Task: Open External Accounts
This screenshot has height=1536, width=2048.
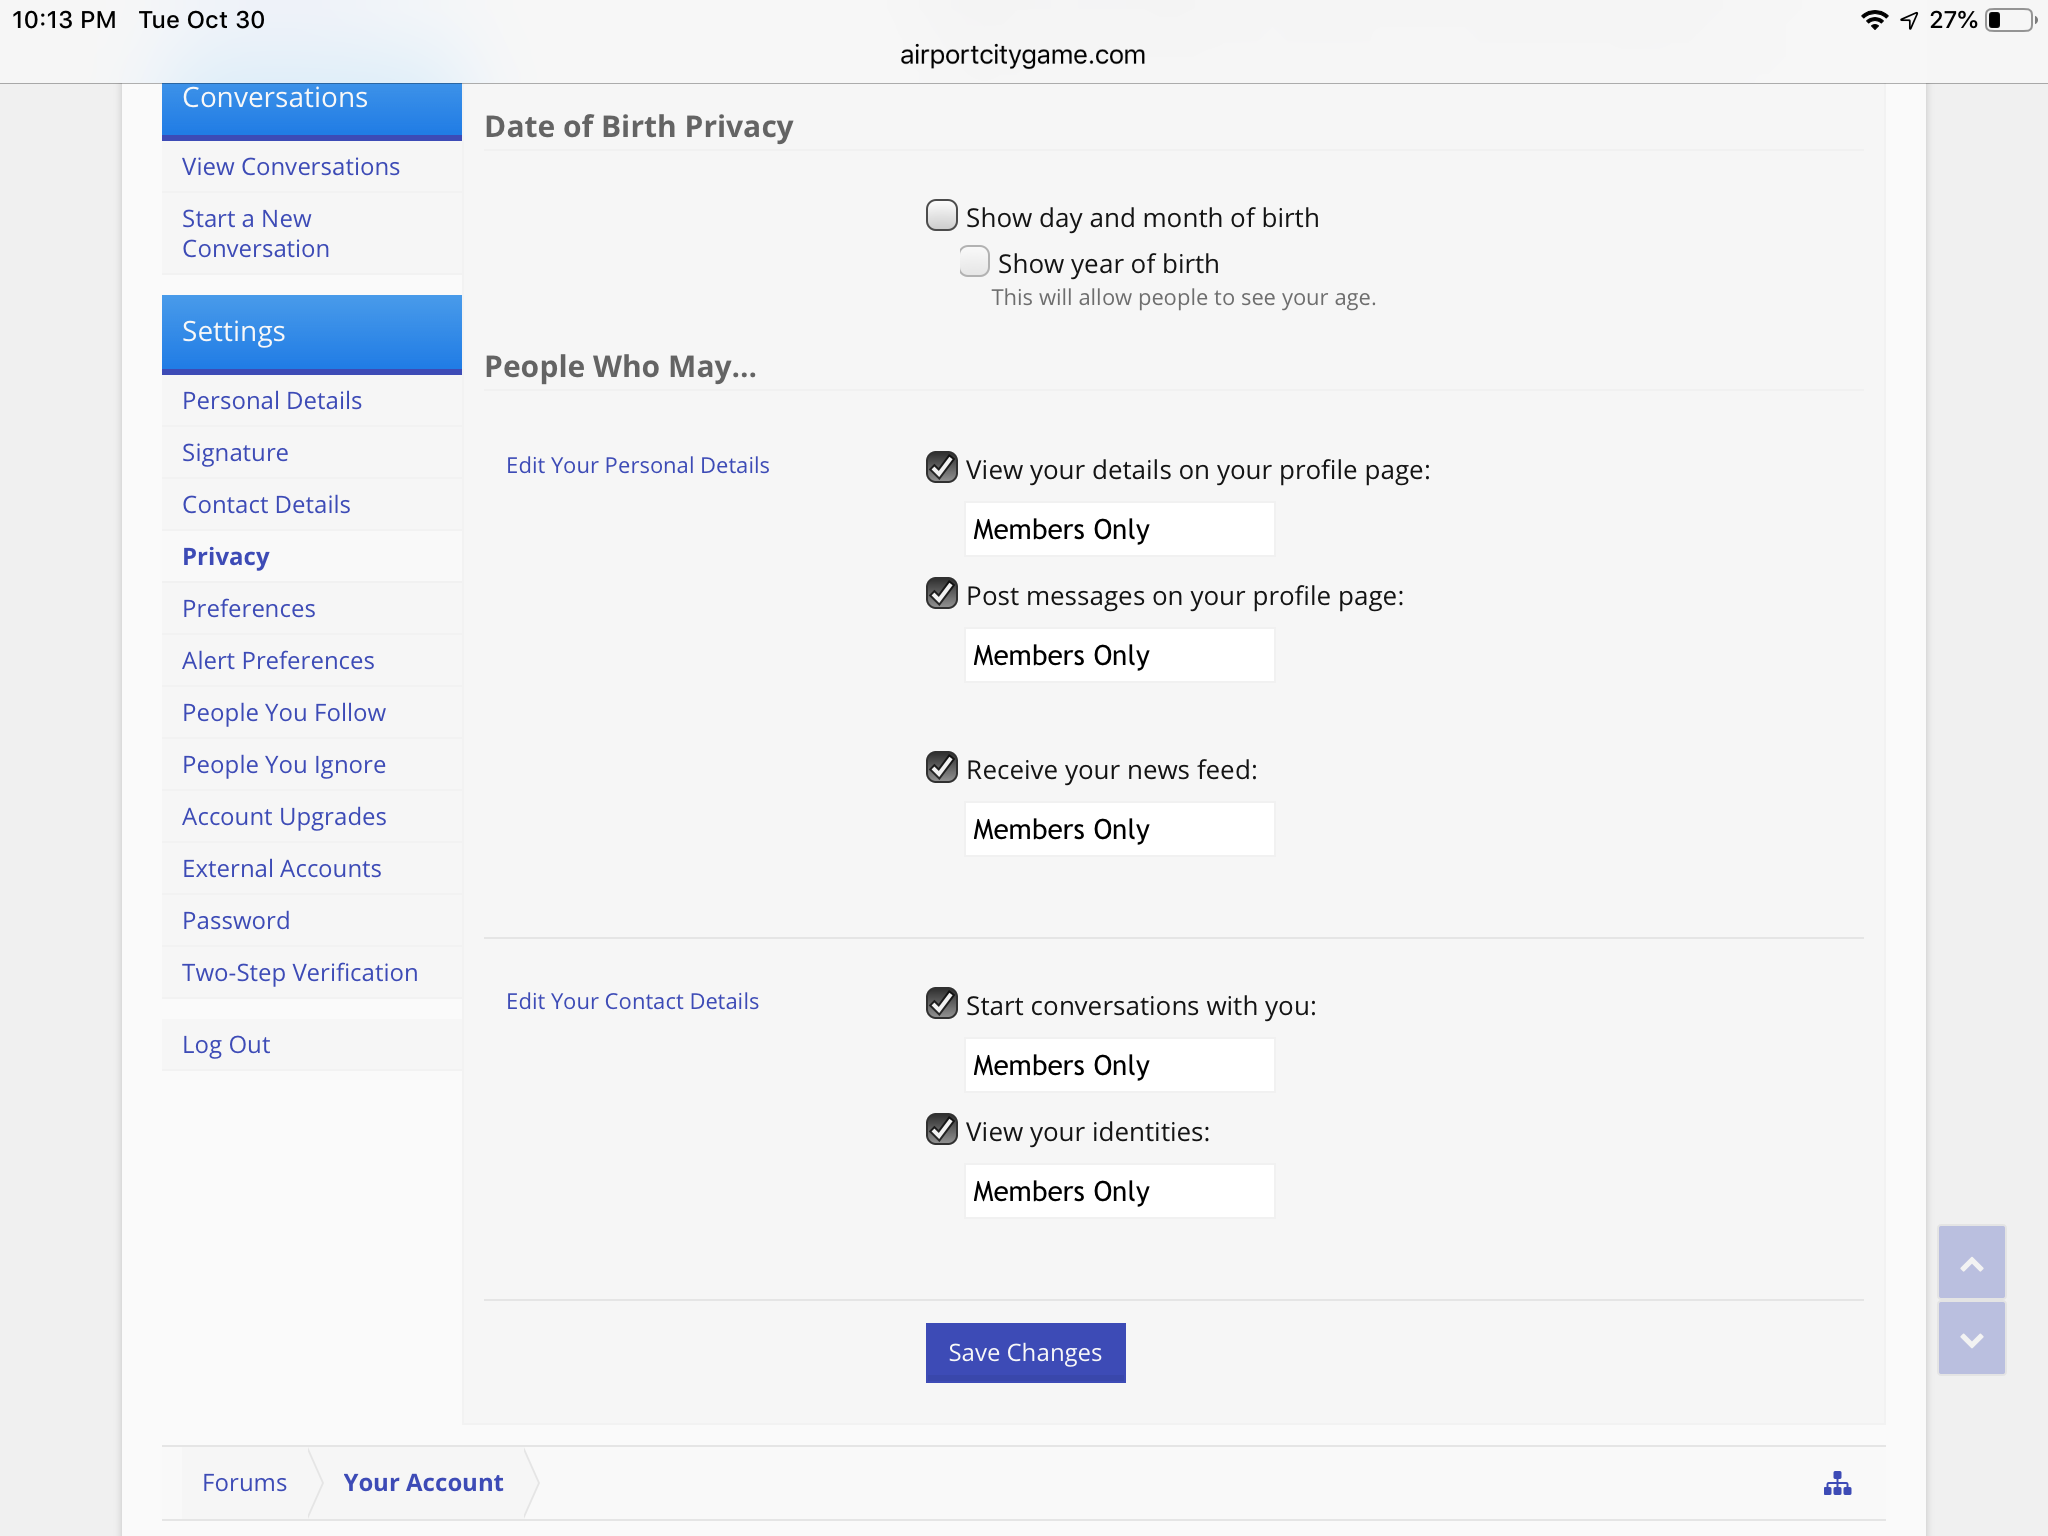Action: pos(312,869)
